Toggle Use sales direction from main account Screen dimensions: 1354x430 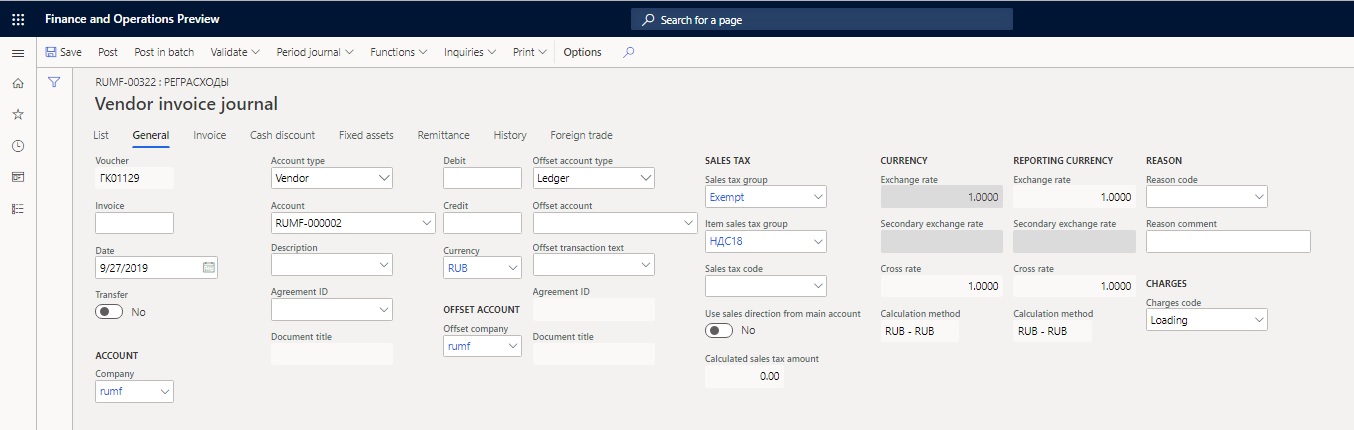click(719, 330)
